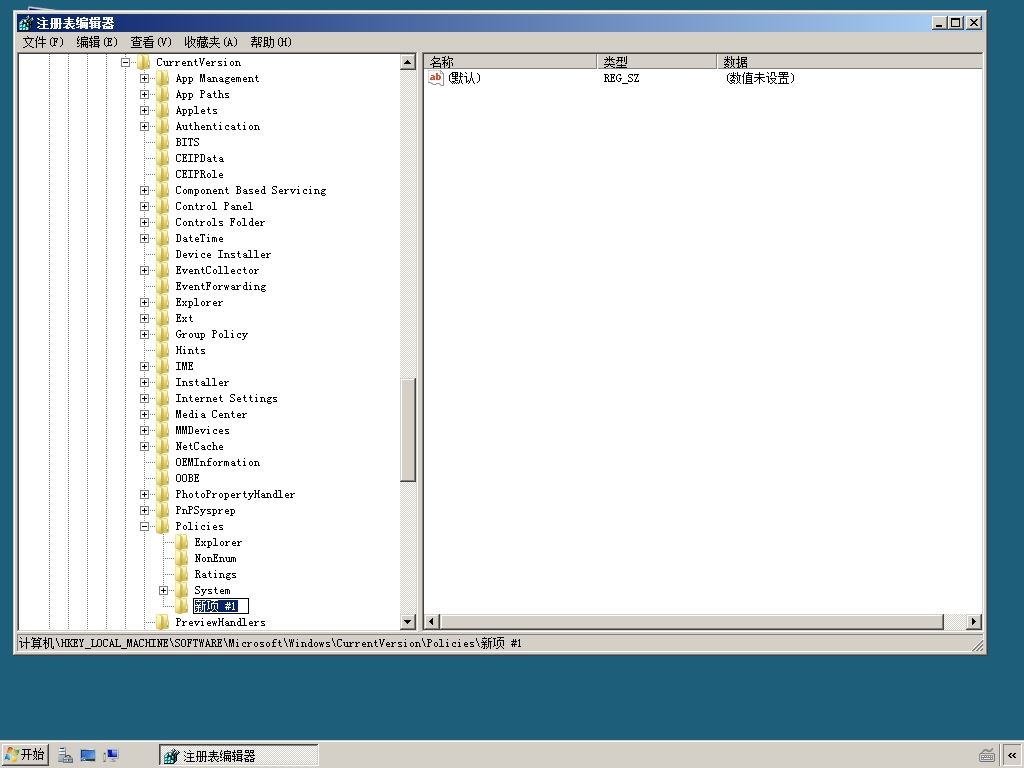Screen dimensions: 1024x768
Task: Click the values pane scroll right arrow
Action: (974, 622)
